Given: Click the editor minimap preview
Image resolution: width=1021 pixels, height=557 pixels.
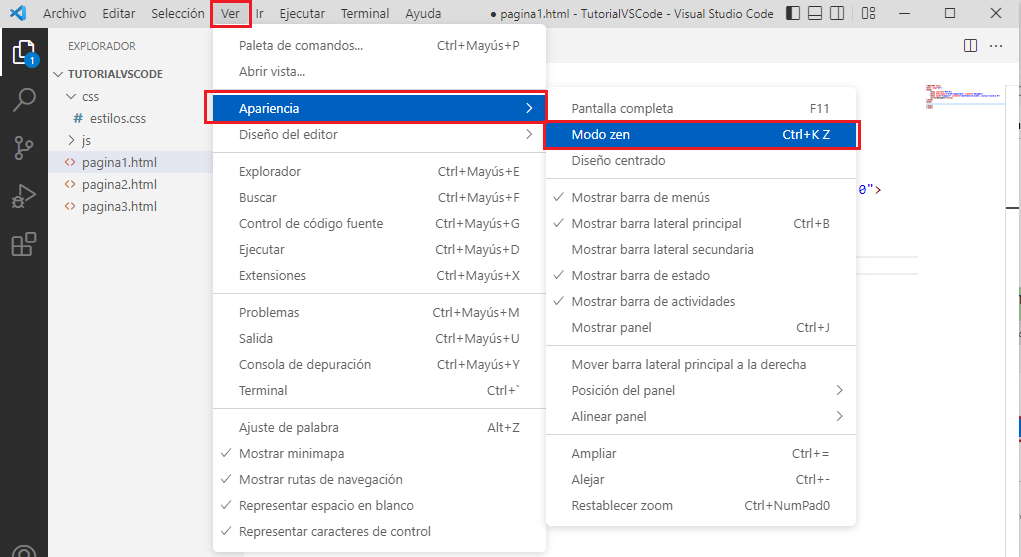Looking at the screenshot, I should pos(964,96).
